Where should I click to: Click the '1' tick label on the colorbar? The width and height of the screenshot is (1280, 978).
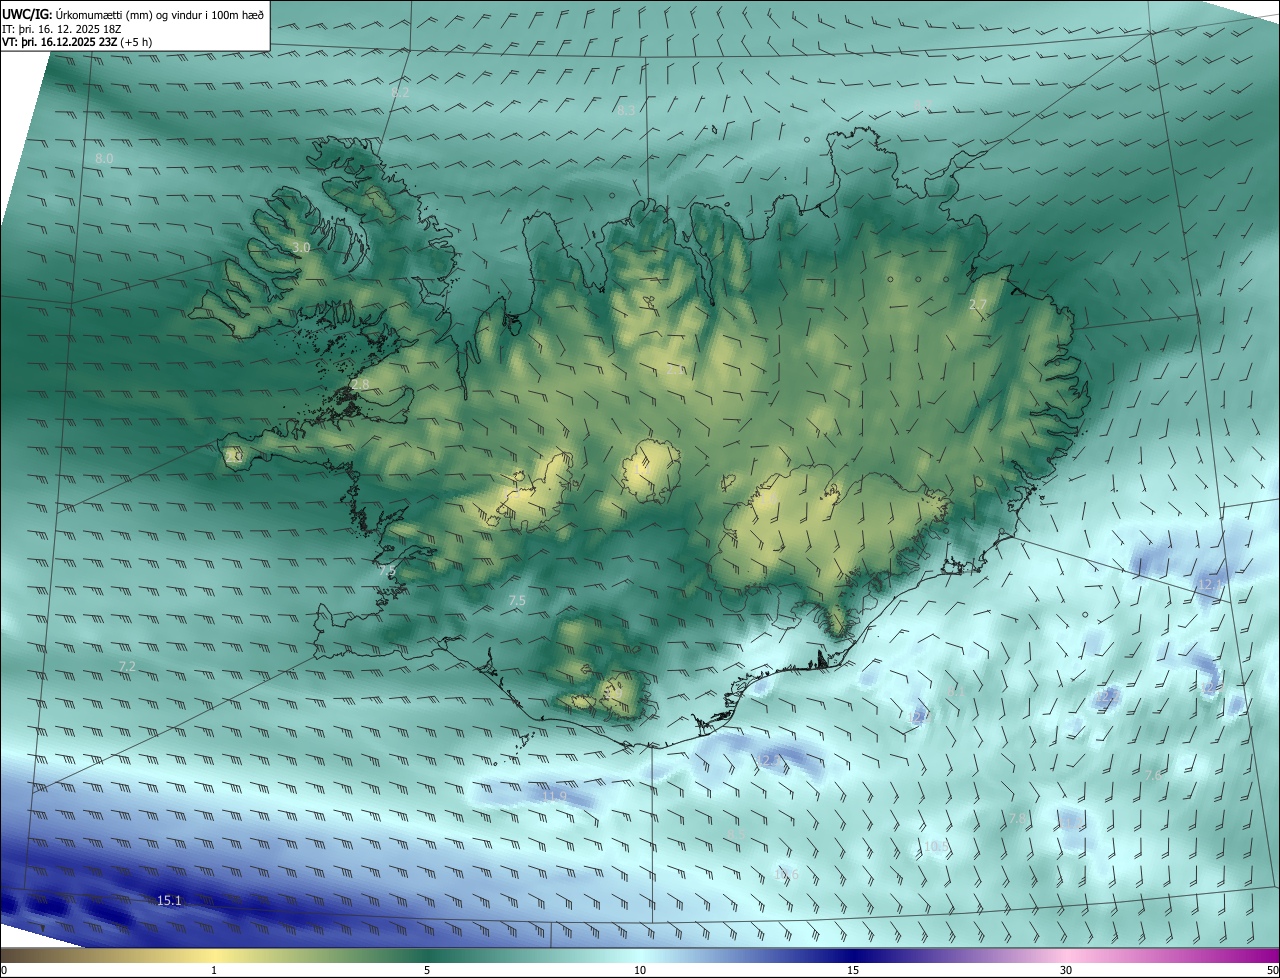point(214,971)
